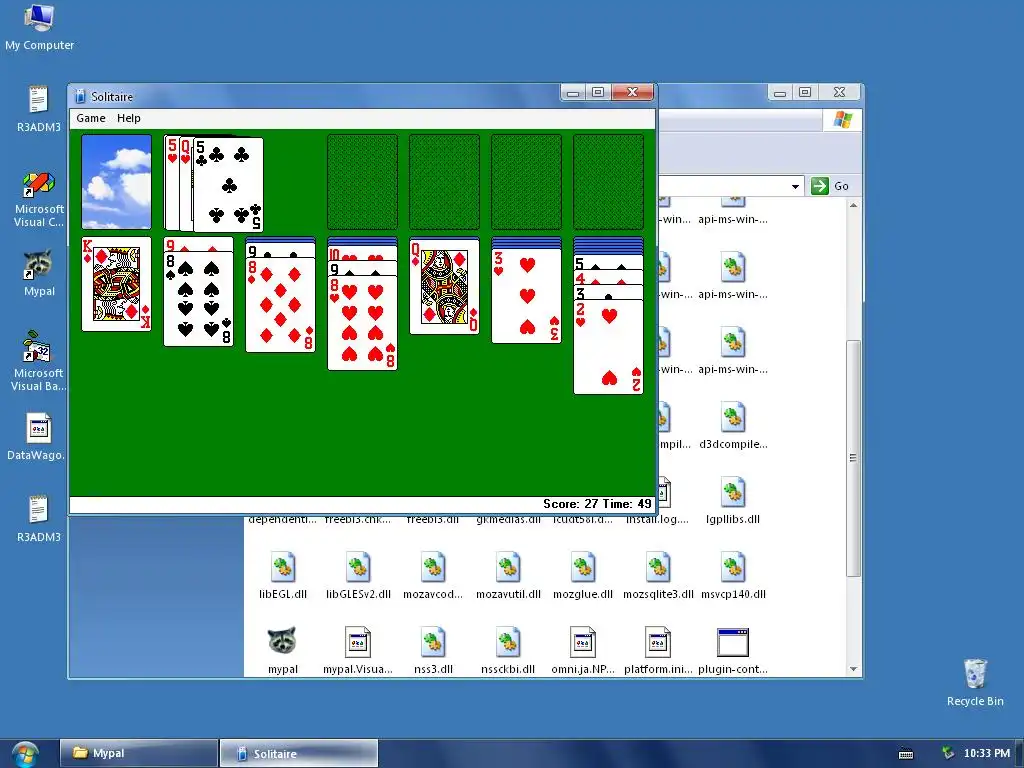
Task: Select the top R3ADM3 desktop file
Action: (x=39, y=109)
